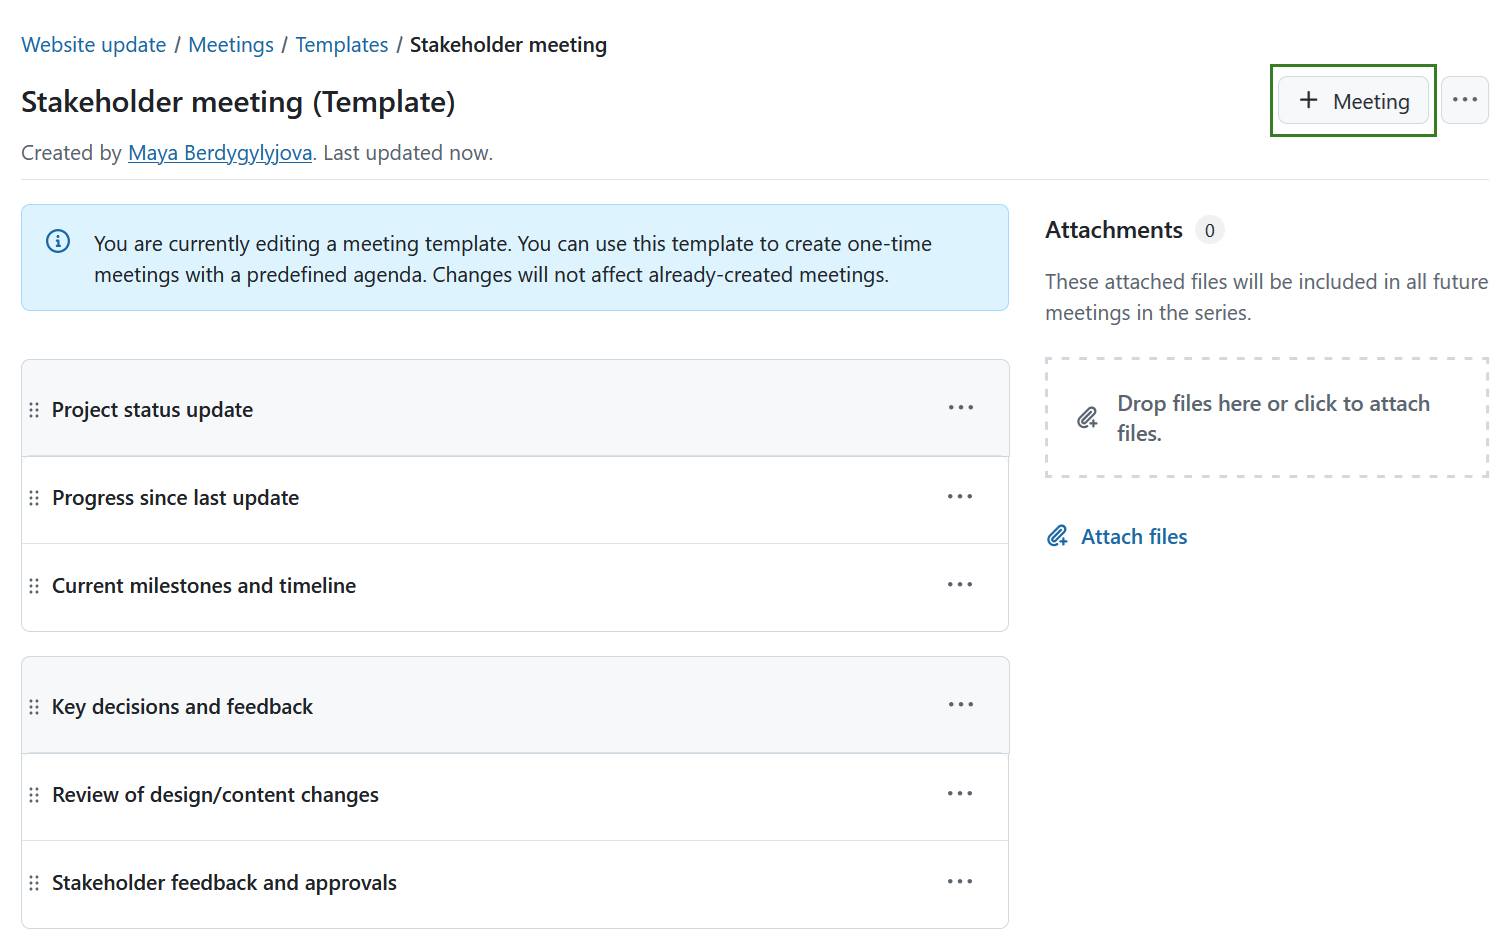Grab the drag handle of Project status update

coord(34,409)
